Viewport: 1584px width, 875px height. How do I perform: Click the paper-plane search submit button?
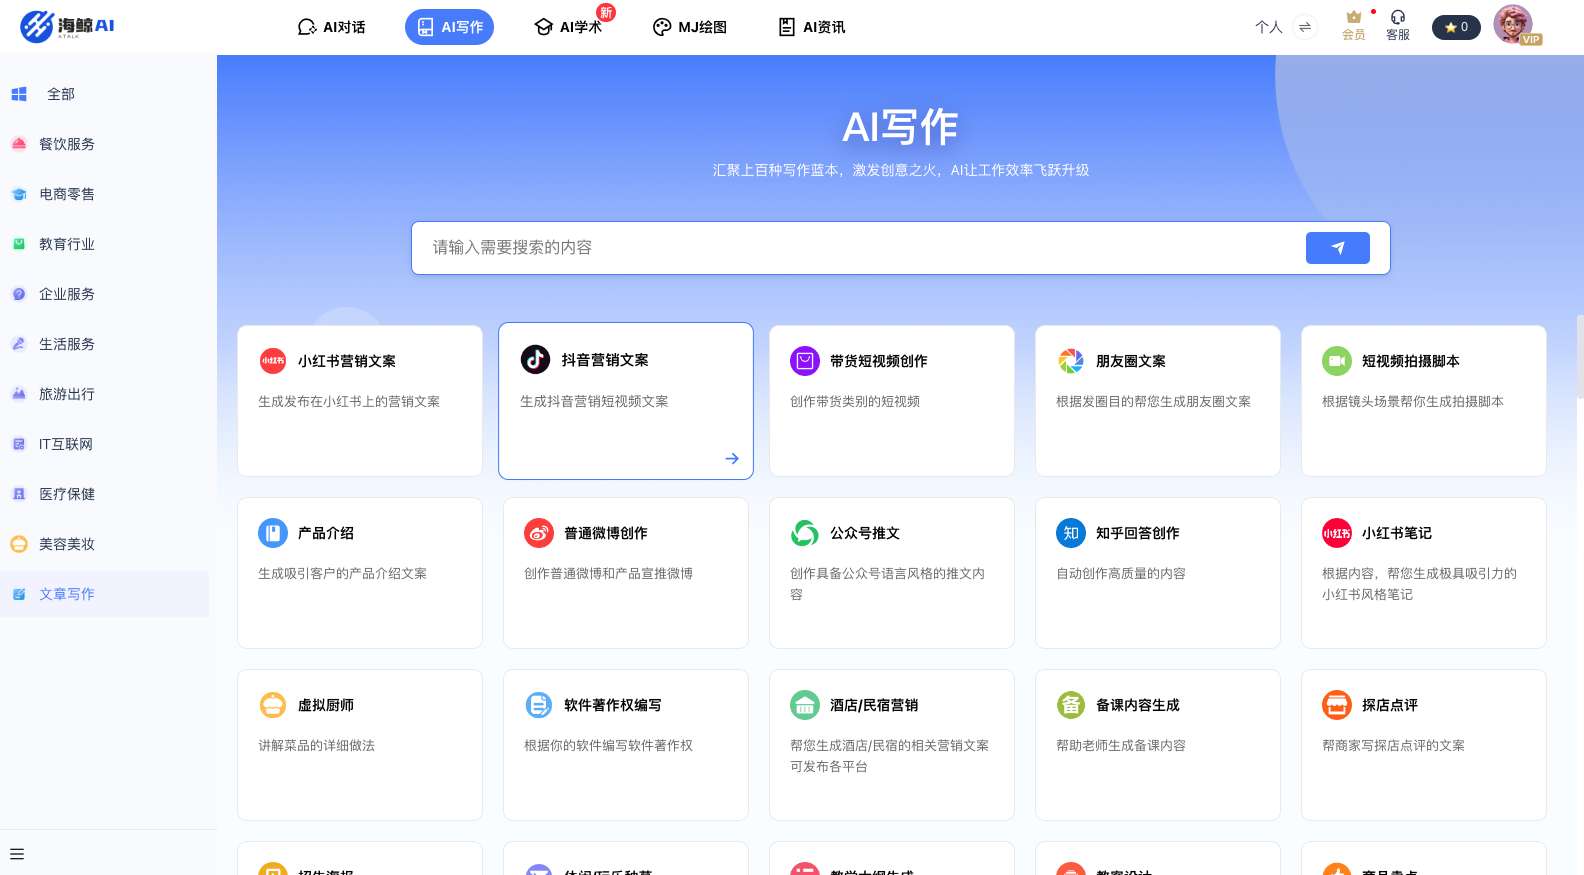pos(1338,248)
